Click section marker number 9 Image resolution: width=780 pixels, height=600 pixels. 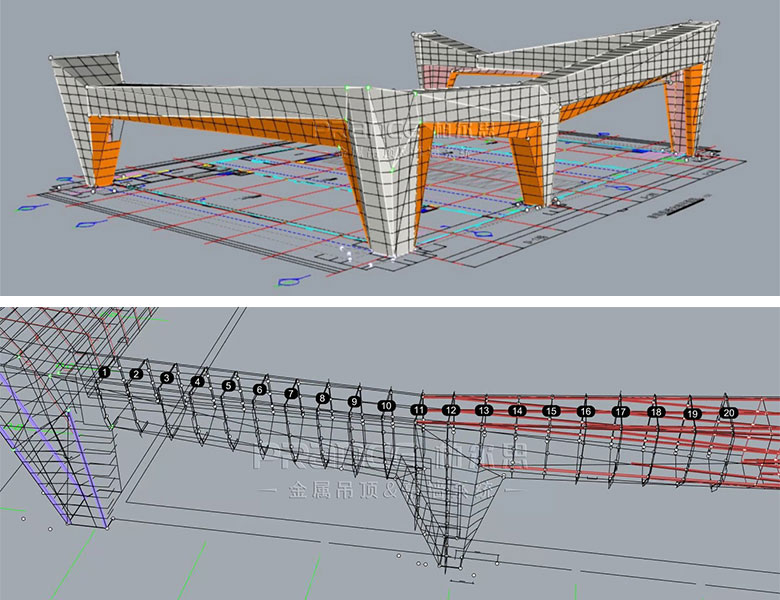pos(353,401)
